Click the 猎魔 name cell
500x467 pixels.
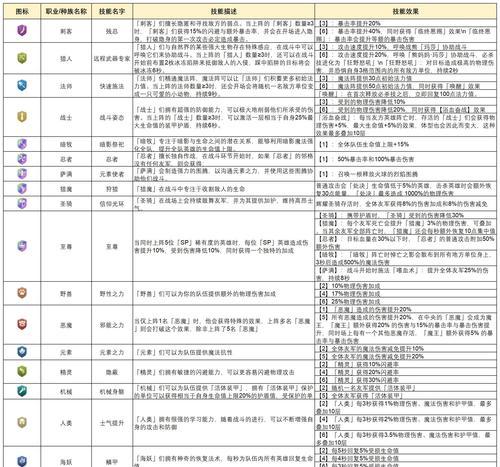(x=66, y=189)
